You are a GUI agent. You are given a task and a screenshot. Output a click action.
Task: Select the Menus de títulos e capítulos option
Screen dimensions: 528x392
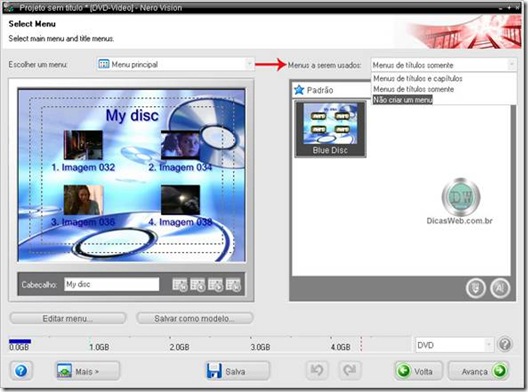coord(418,78)
